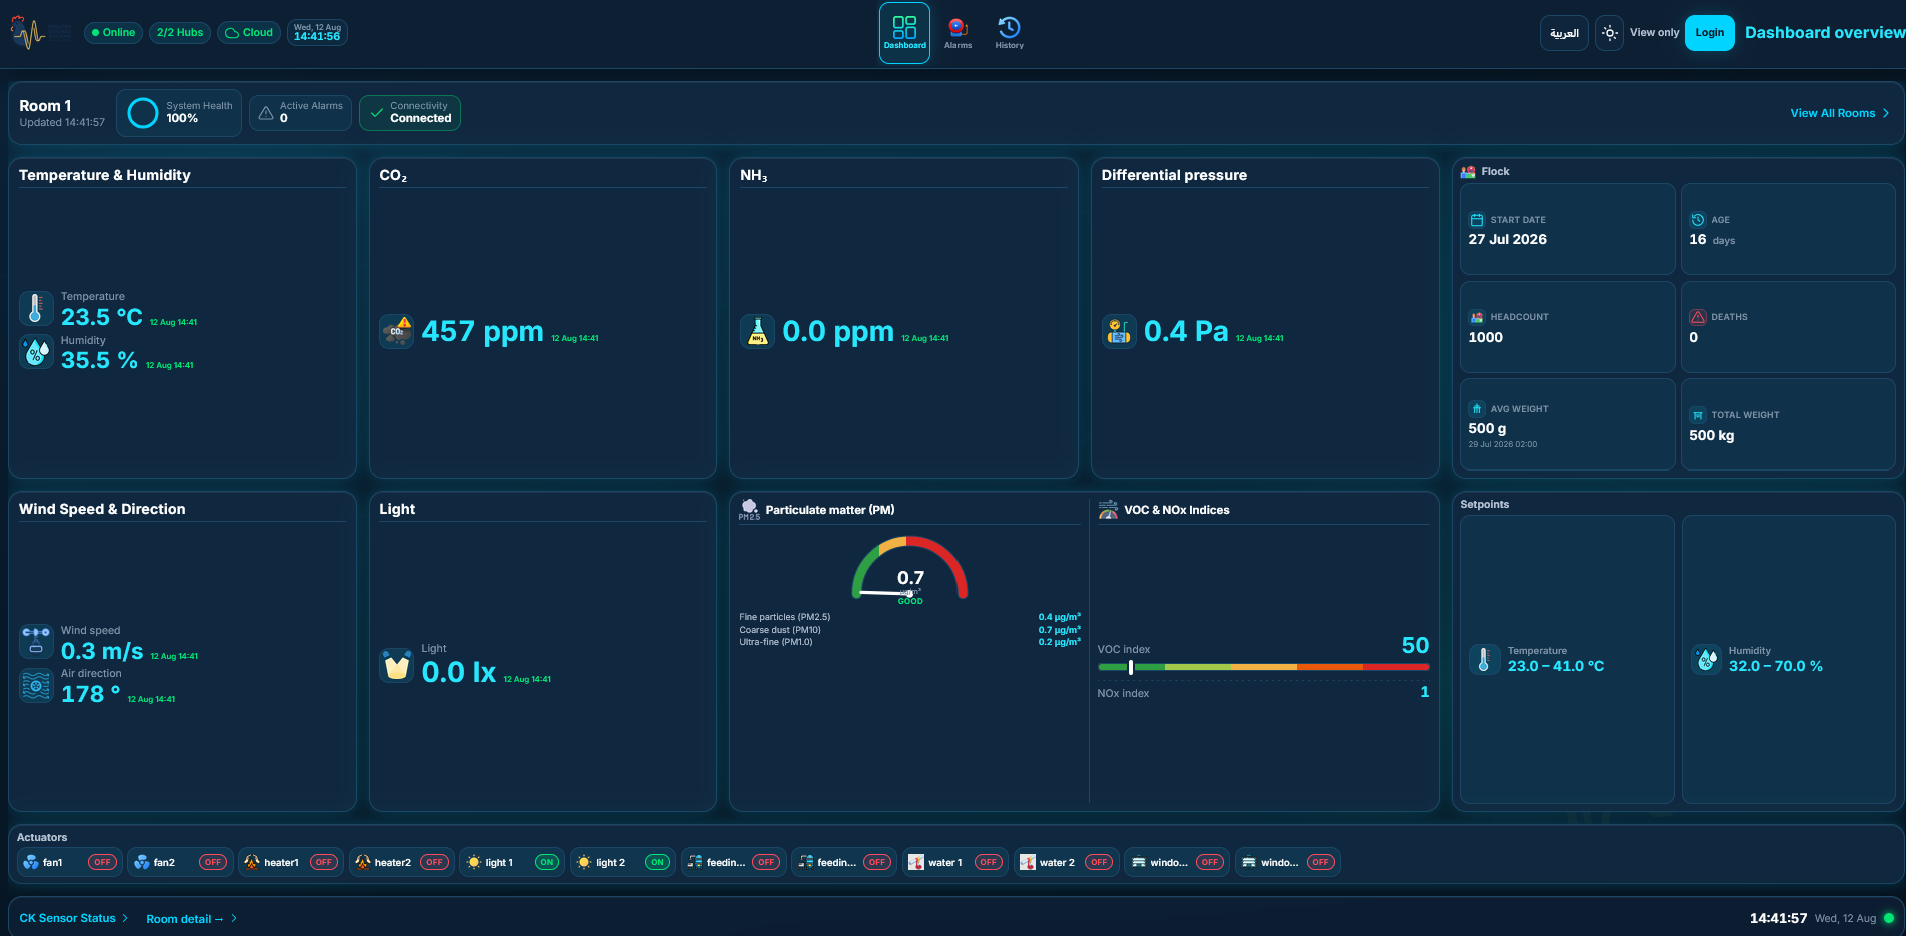Click the VOC index color bar
This screenshot has width=1906, height=936.
tap(1263, 667)
